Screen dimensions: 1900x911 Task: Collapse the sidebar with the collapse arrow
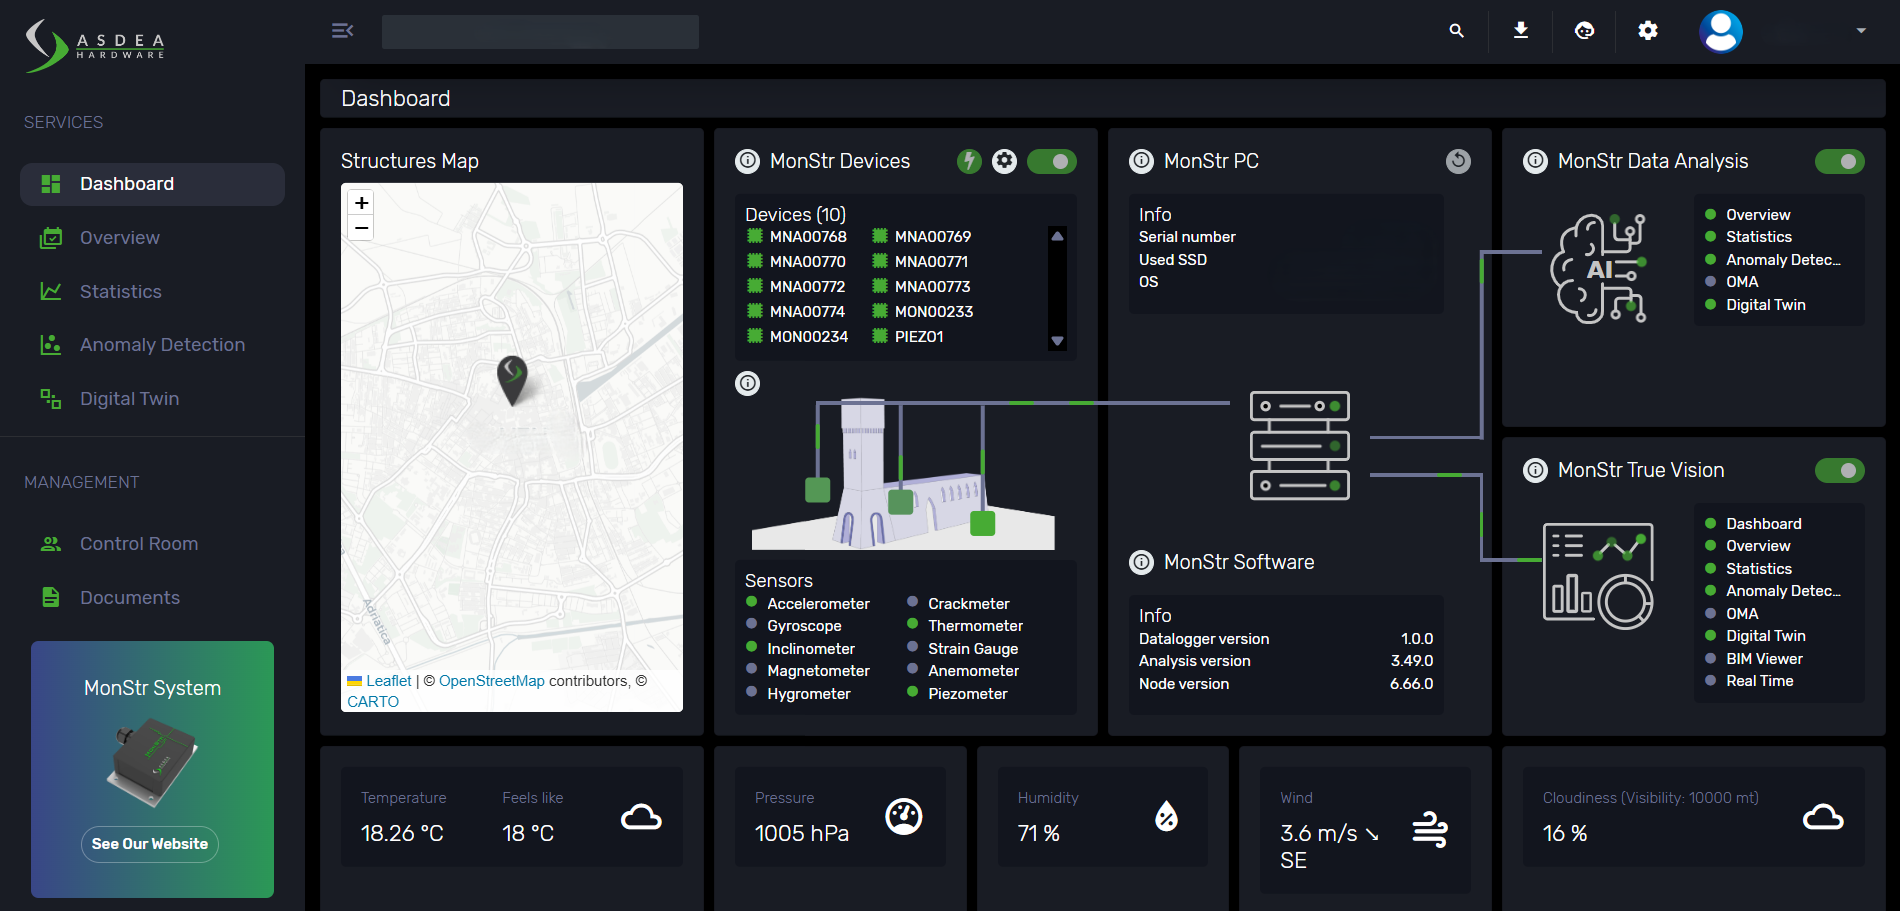pyautogui.click(x=342, y=31)
